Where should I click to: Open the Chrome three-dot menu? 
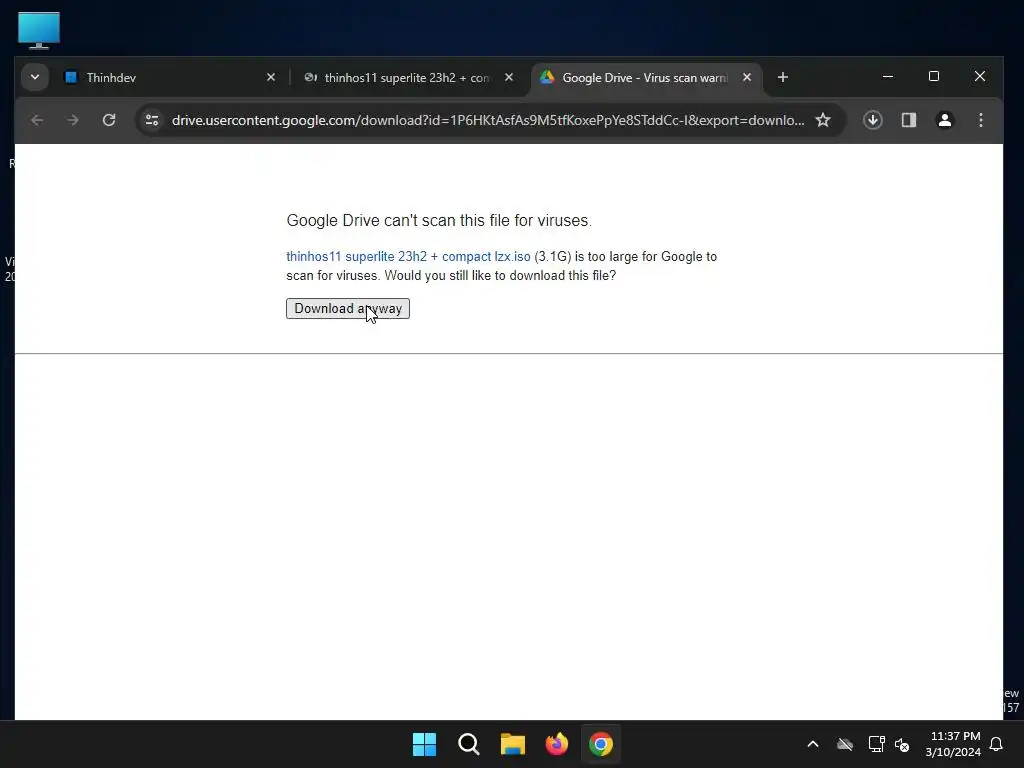click(980, 120)
